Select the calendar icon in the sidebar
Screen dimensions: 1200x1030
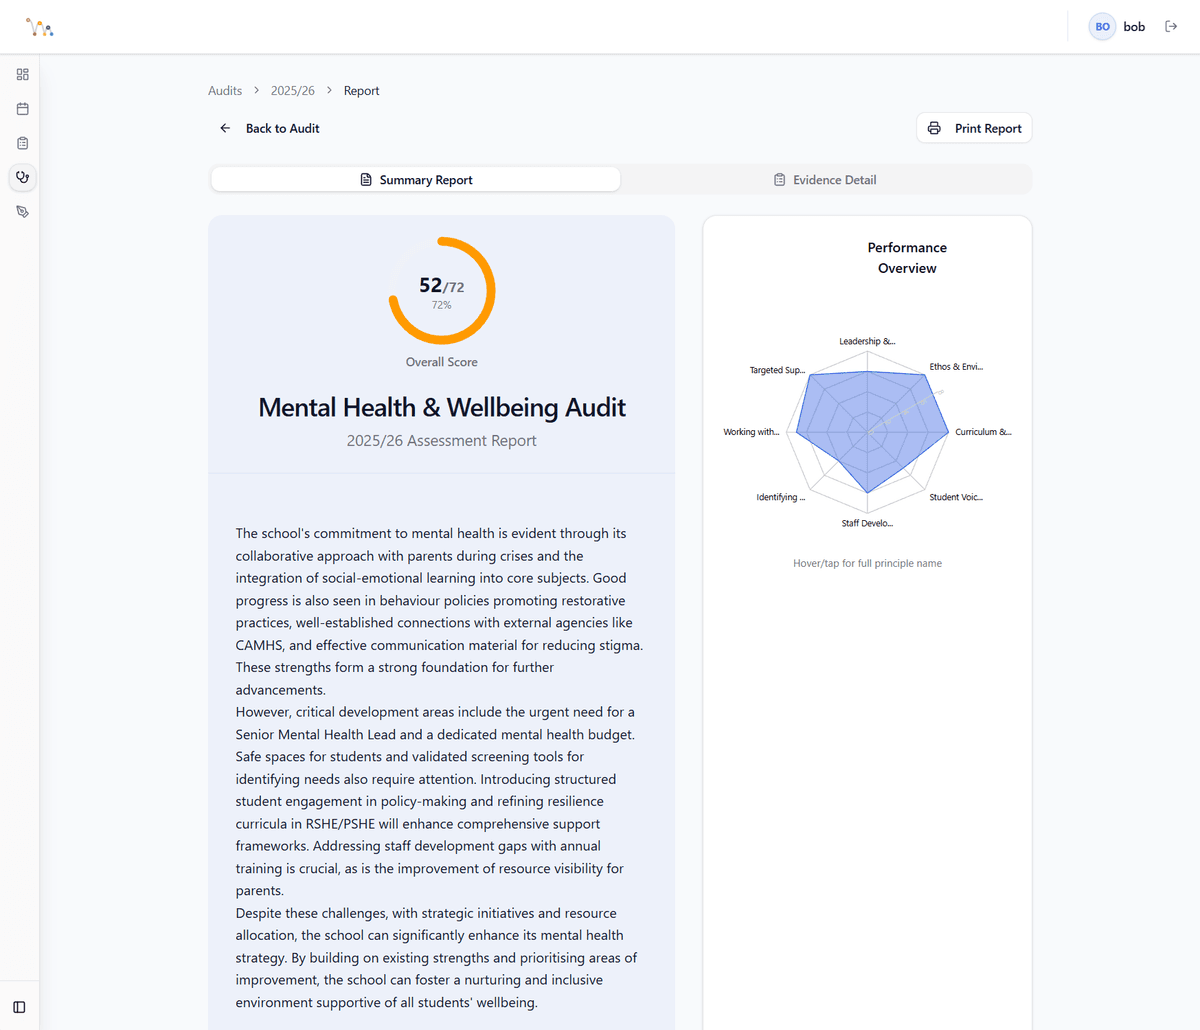click(x=22, y=108)
